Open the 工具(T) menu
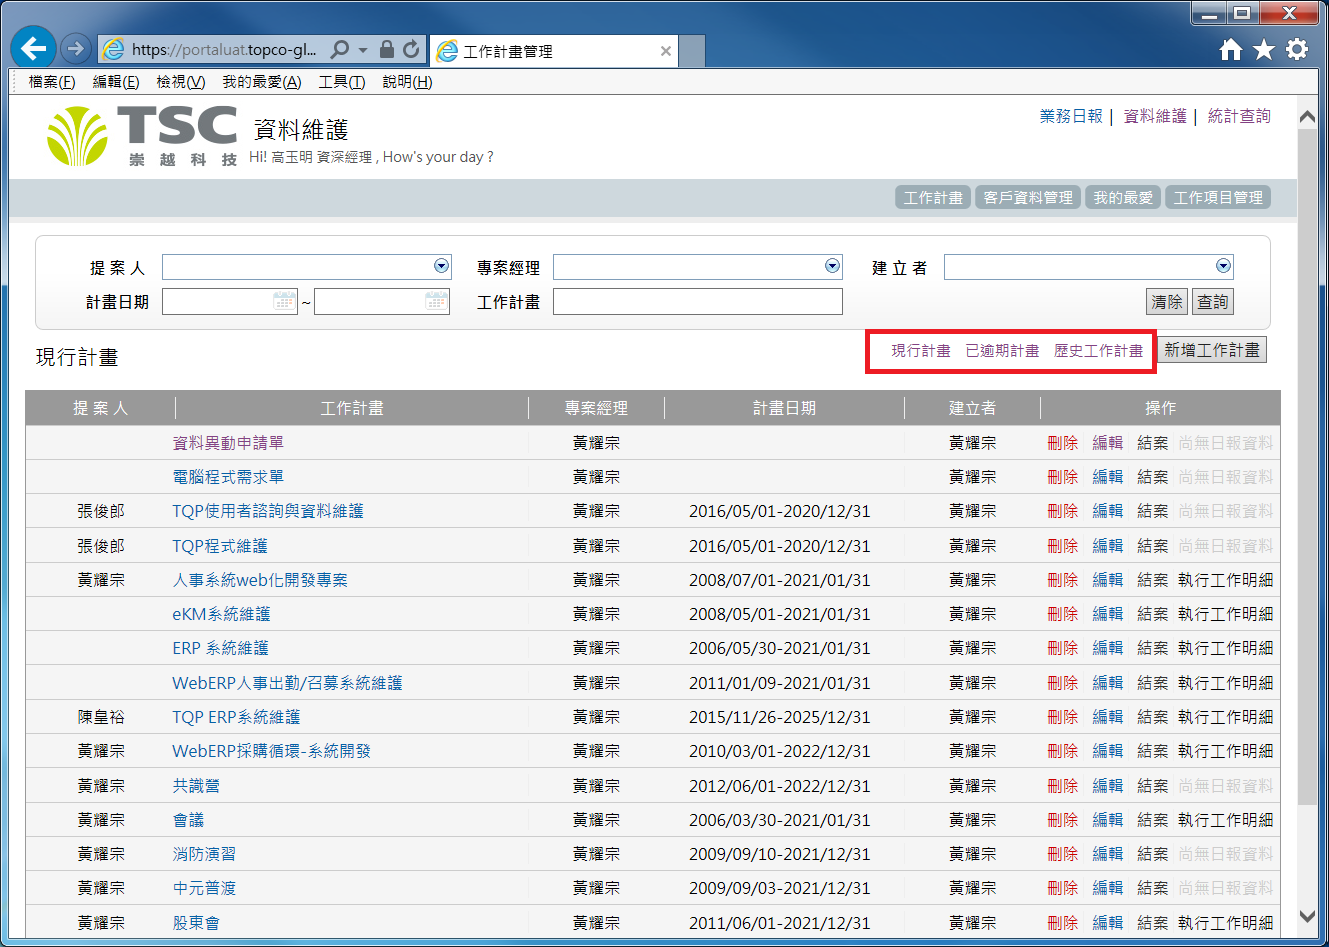Screen dimensions: 1329x947 coord(341,82)
